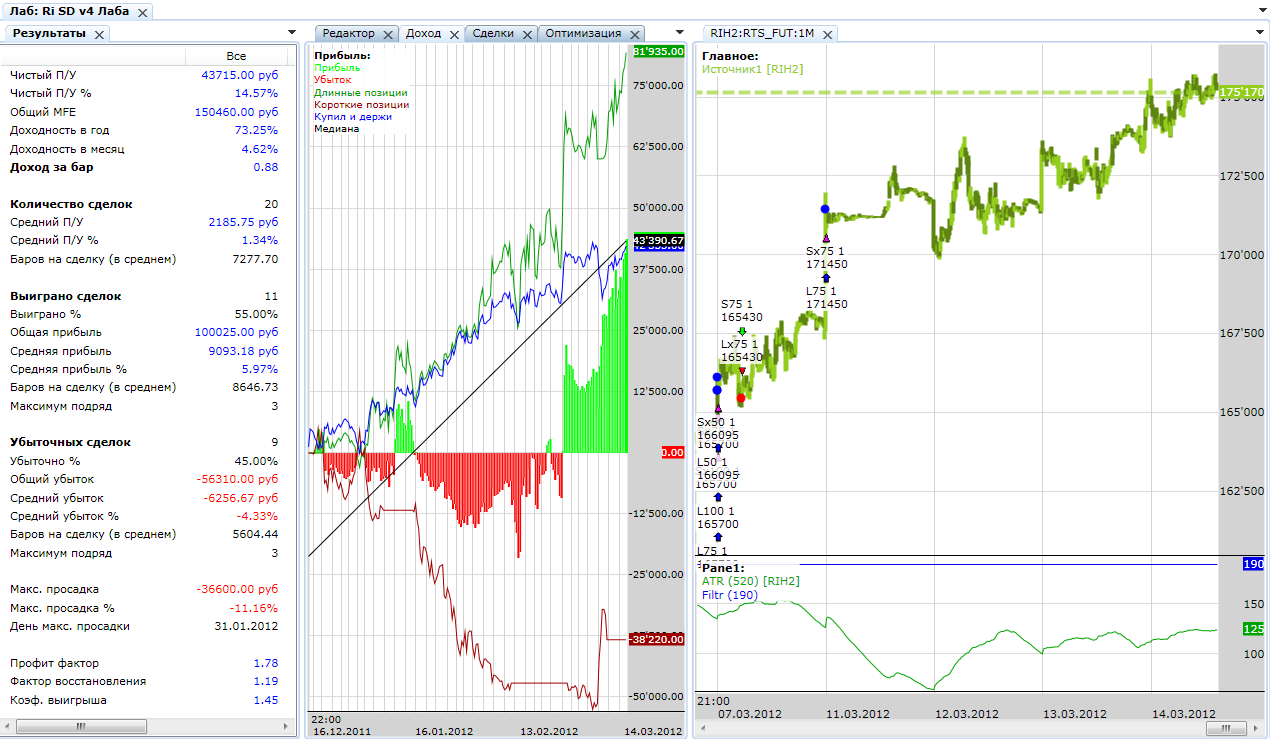Click the 'Фактор восстановления' value 1.19
This screenshot has width=1270, height=739.
[x=266, y=681]
